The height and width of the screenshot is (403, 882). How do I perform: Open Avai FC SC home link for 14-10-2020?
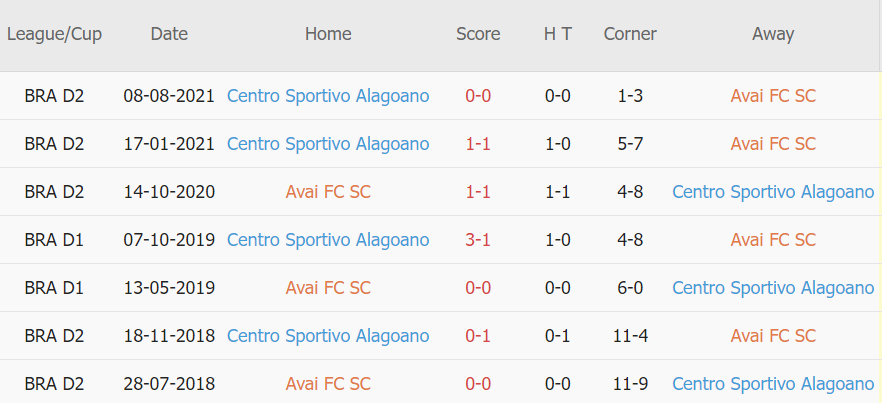coord(328,192)
